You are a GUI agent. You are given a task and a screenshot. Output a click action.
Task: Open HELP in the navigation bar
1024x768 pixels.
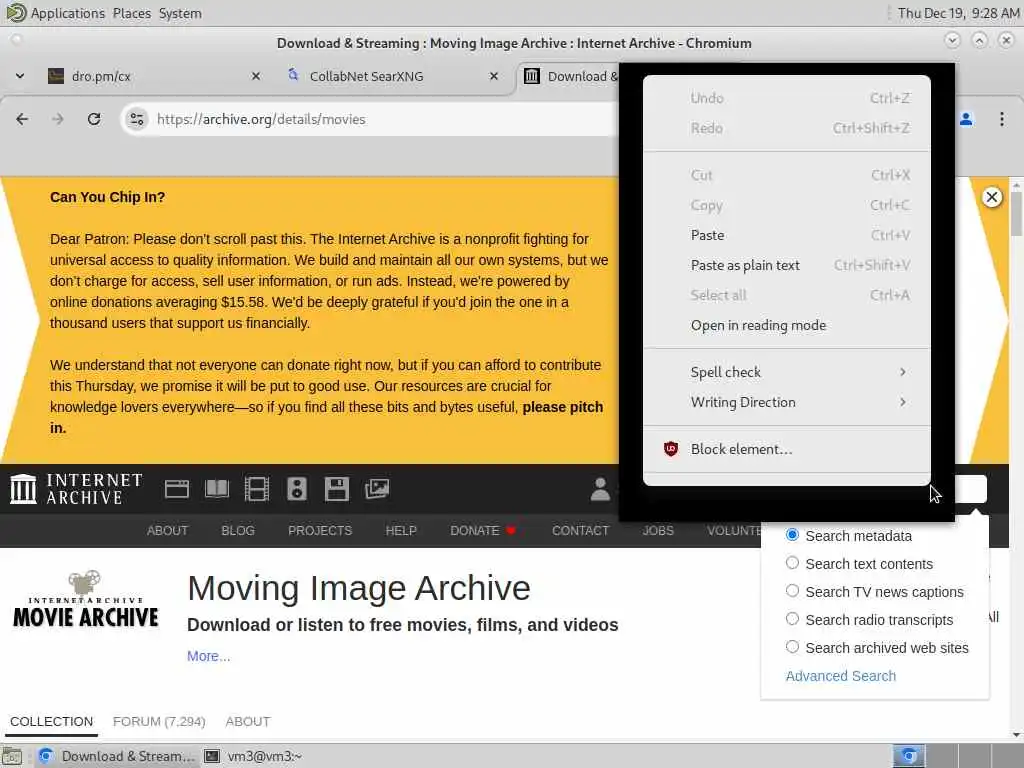[401, 530]
